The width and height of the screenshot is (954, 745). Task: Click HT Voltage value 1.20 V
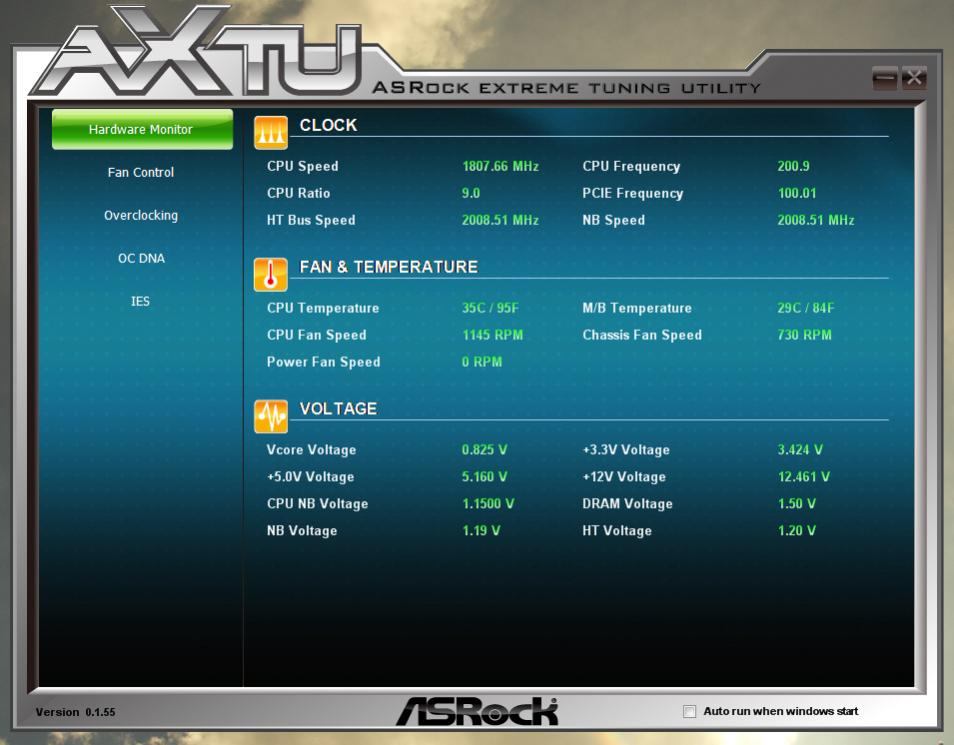[x=797, y=530]
